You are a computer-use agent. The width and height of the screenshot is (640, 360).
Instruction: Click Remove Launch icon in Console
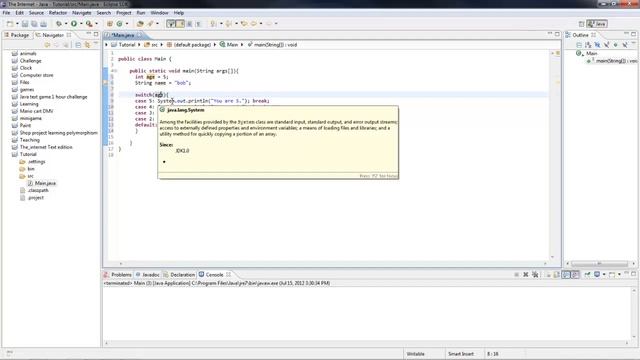[526, 275]
